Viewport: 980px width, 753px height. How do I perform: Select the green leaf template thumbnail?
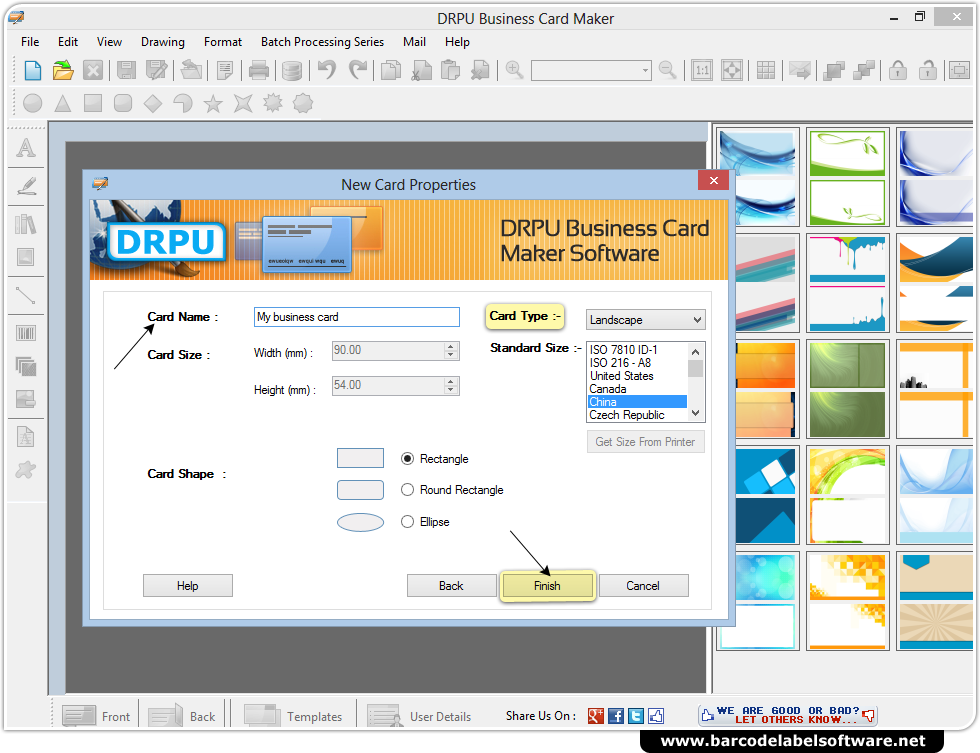tap(848, 177)
